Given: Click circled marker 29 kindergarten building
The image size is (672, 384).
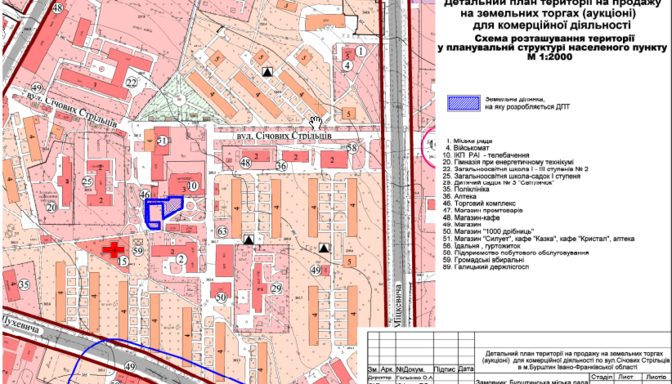Looking at the screenshot, I should [x=276, y=288].
